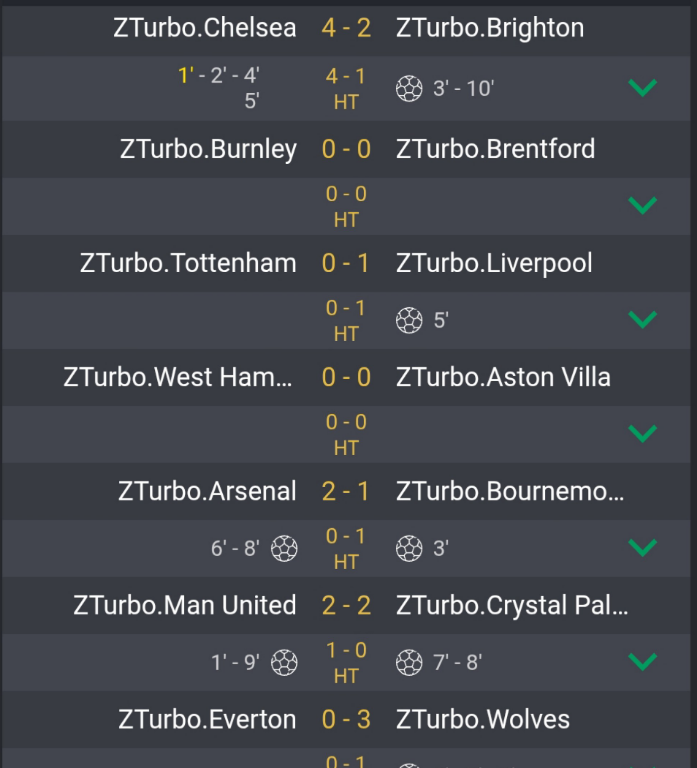697x768 pixels.
Task: Click the Bournemouth goal ball icon
Action: click(409, 548)
